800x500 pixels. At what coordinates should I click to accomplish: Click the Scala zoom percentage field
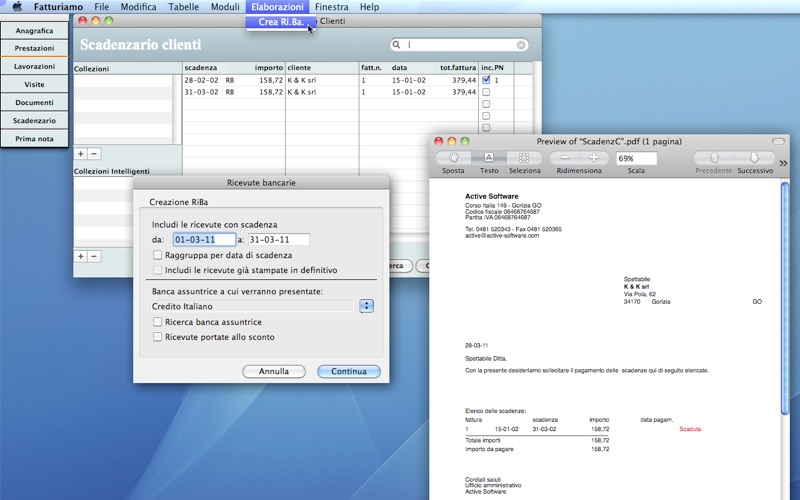(x=636, y=158)
